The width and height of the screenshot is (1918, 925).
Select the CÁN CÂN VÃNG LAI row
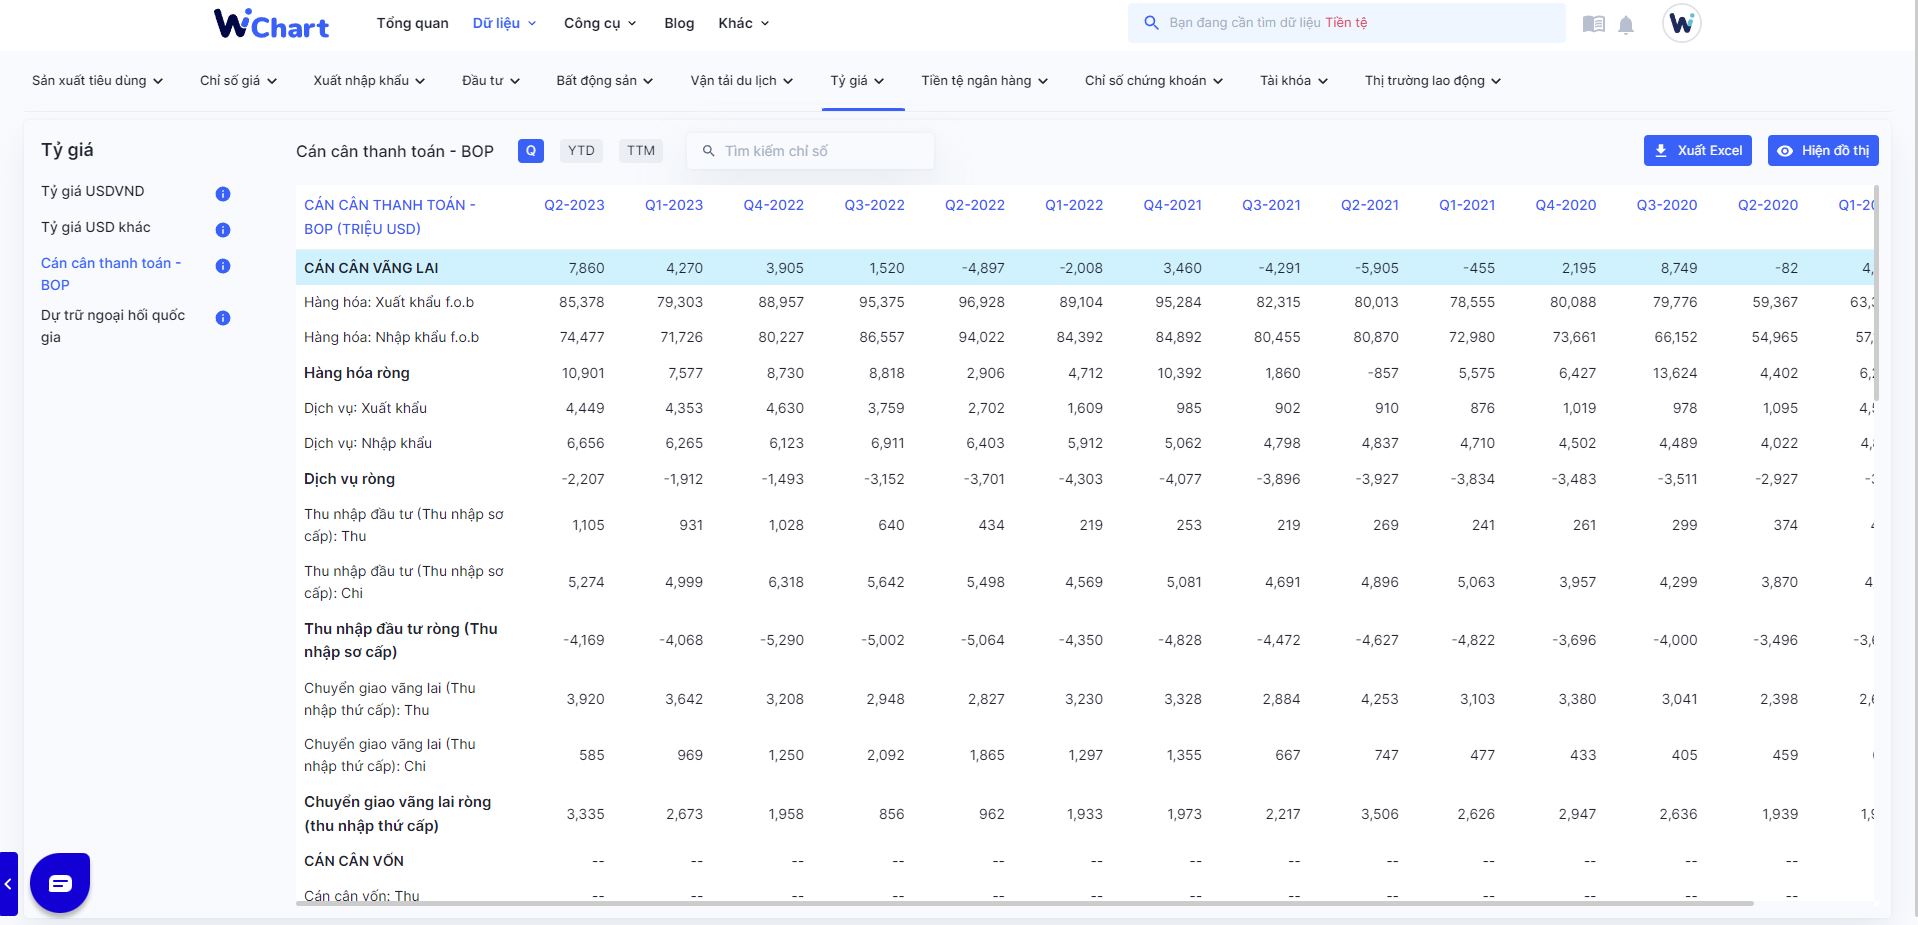tap(1085, 268)
